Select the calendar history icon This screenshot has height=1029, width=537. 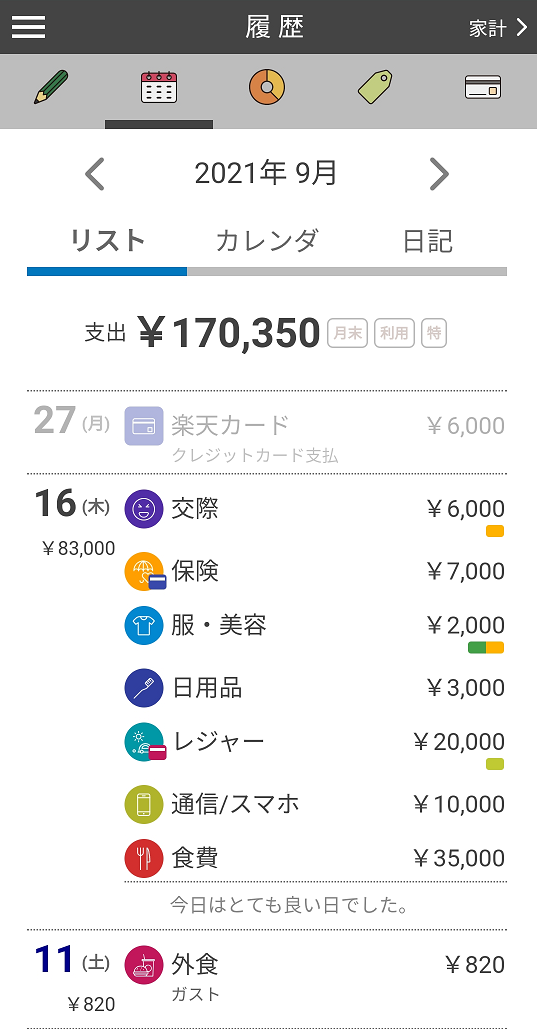(x=159, y=87)
